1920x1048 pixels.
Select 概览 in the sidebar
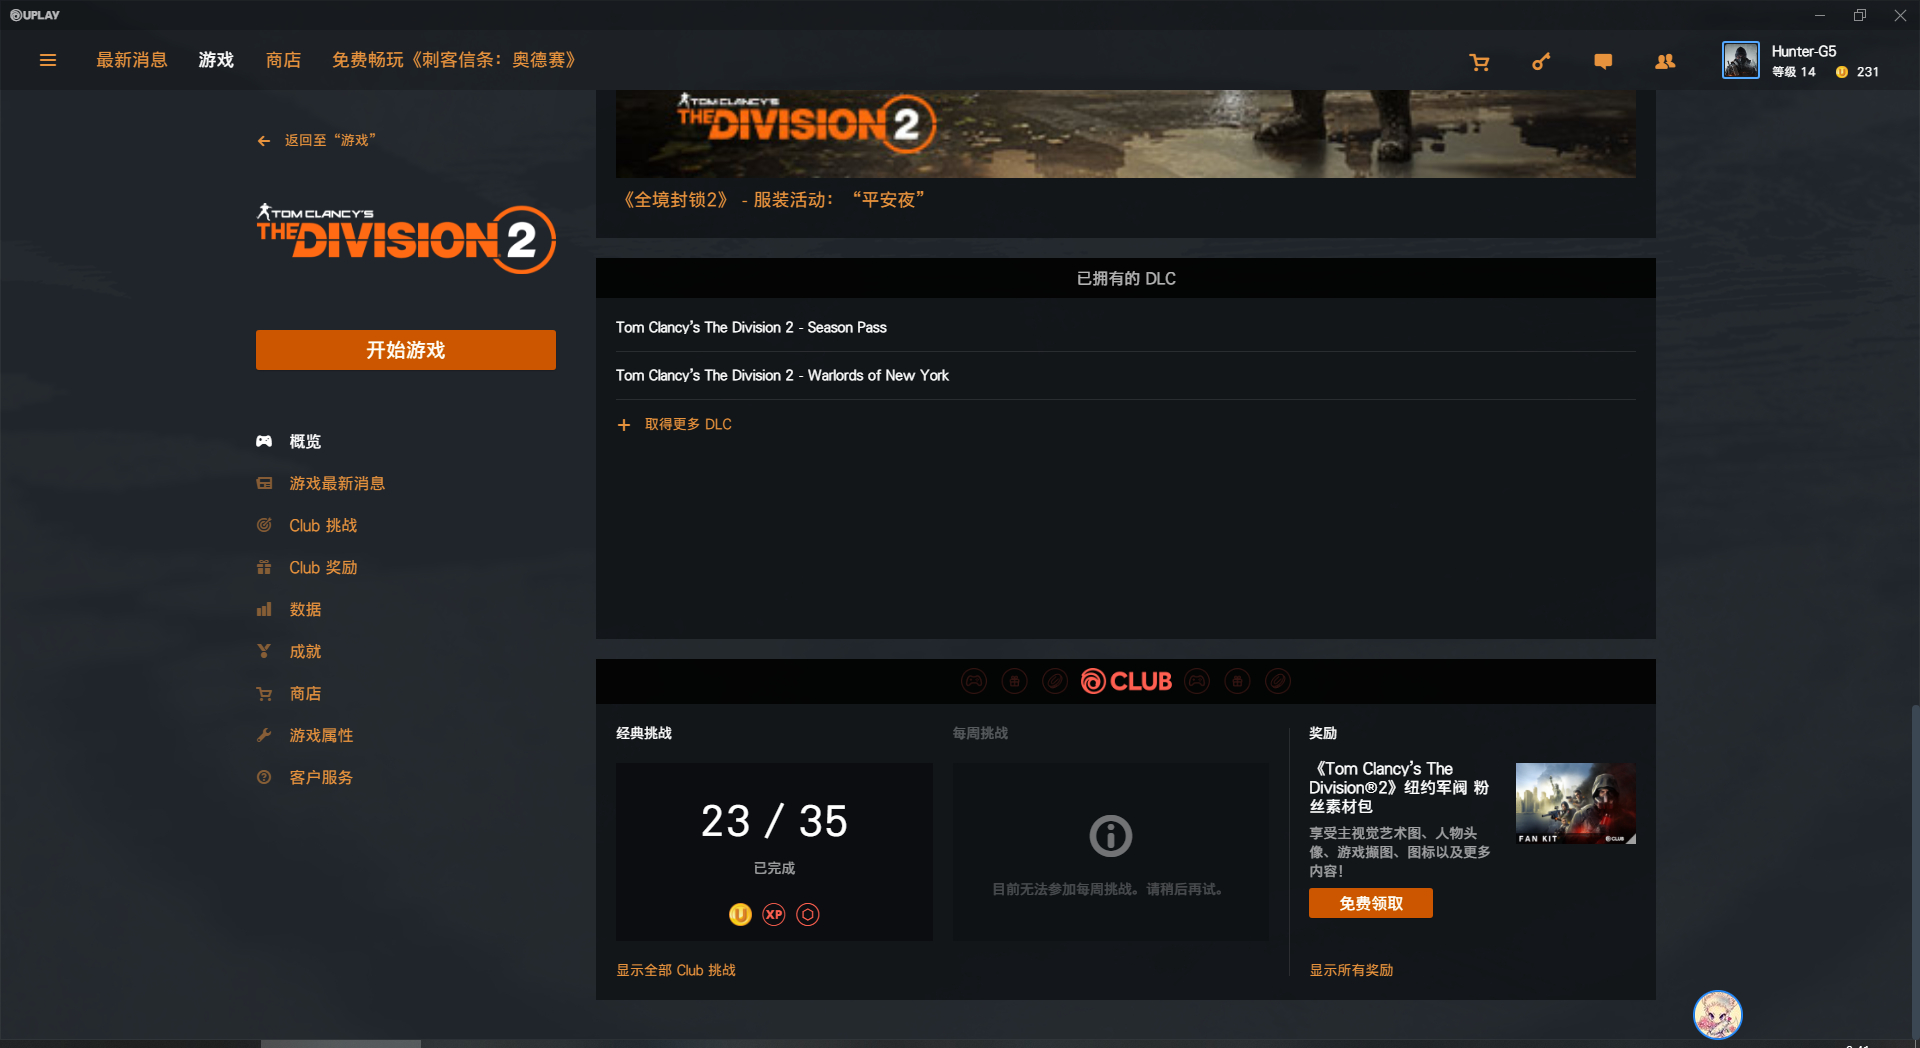(305, 441)
